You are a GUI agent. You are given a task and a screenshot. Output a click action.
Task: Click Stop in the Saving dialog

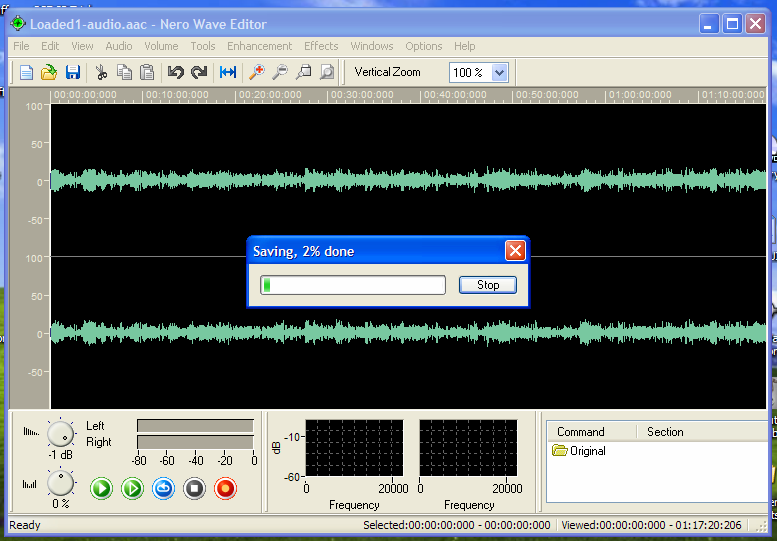(x=488, y=285)
